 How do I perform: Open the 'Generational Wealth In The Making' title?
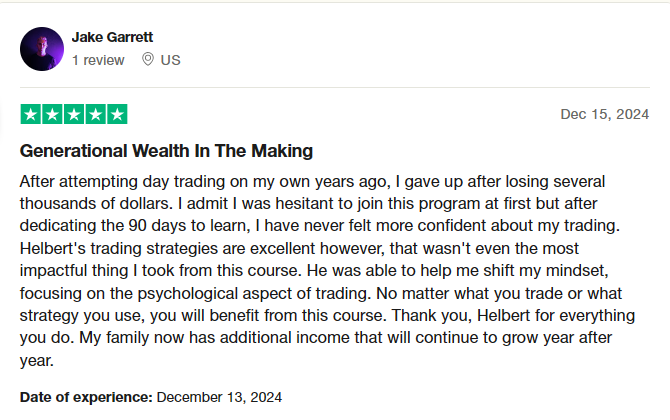(x=166, y=151)
